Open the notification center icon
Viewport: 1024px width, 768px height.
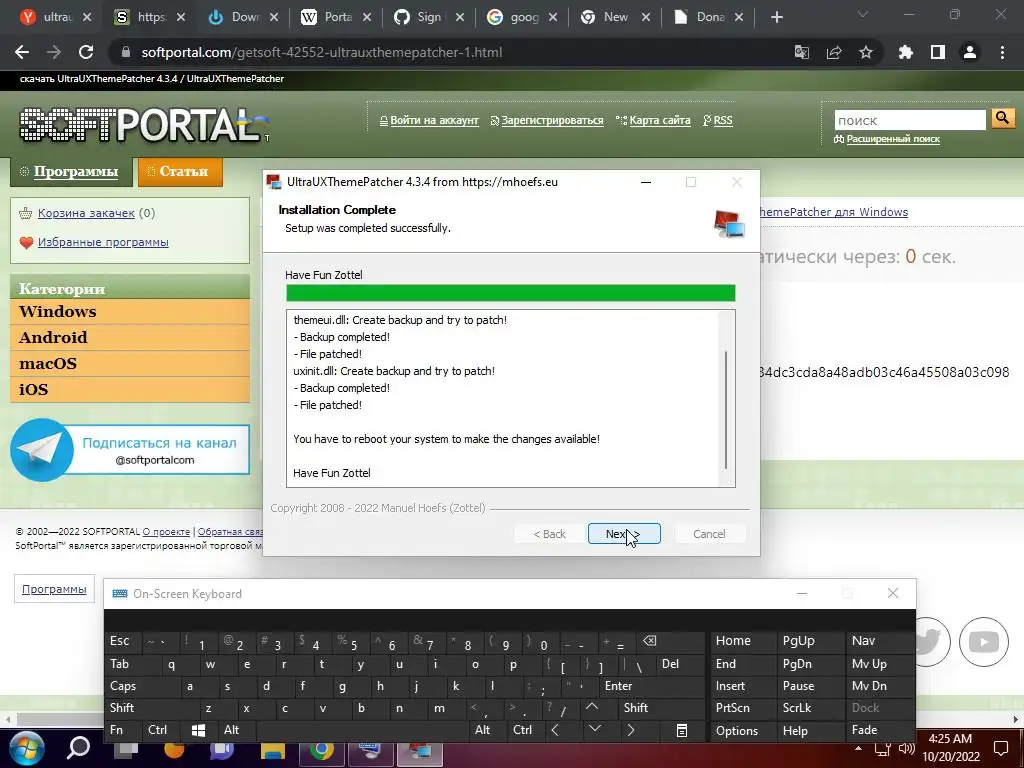(1000, 748)
